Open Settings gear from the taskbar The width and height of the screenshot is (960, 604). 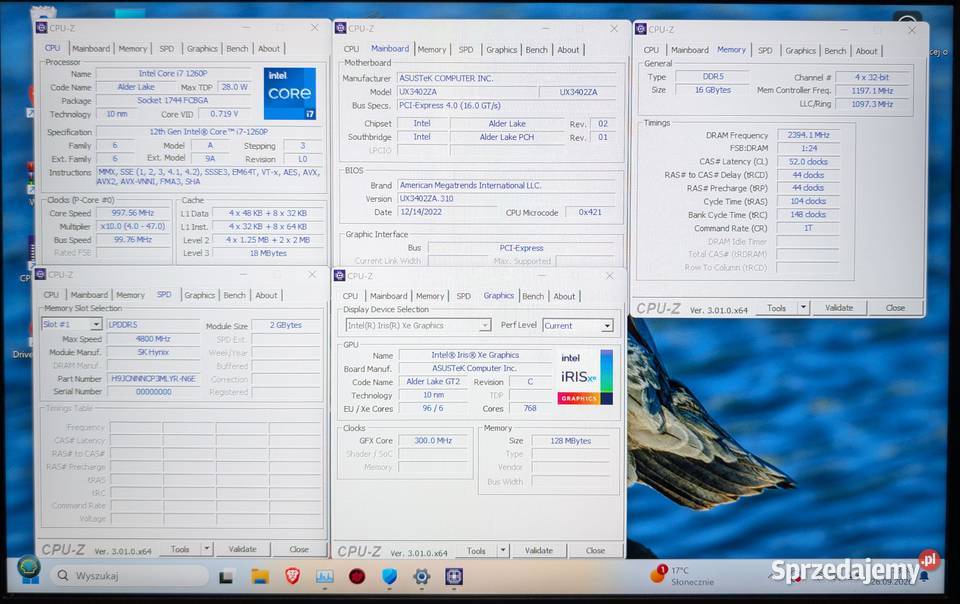(x=421, y=576)
